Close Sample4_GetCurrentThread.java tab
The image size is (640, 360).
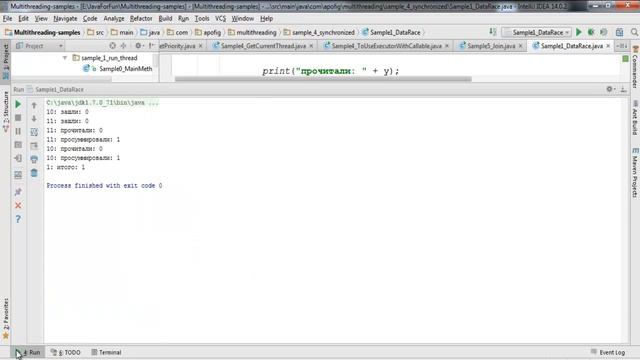311,46
